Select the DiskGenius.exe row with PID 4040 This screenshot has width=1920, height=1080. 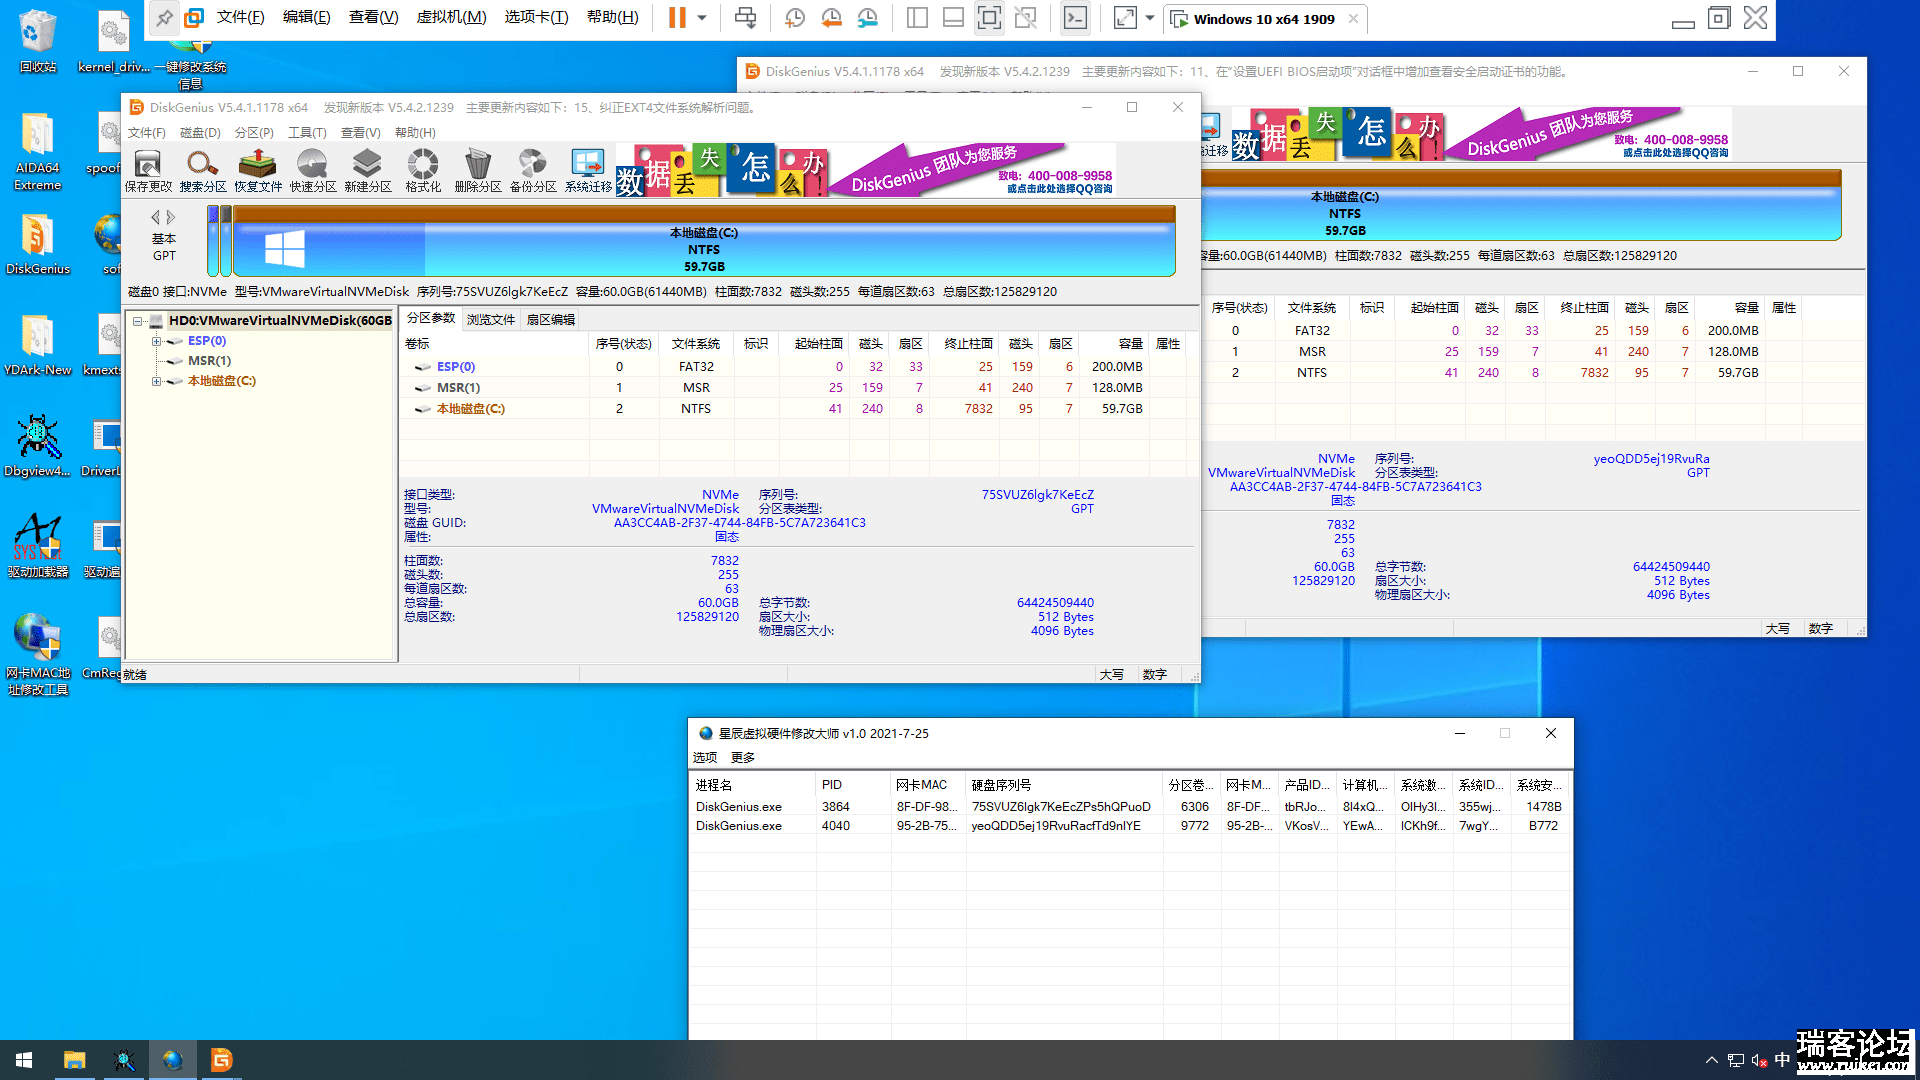1130,826
